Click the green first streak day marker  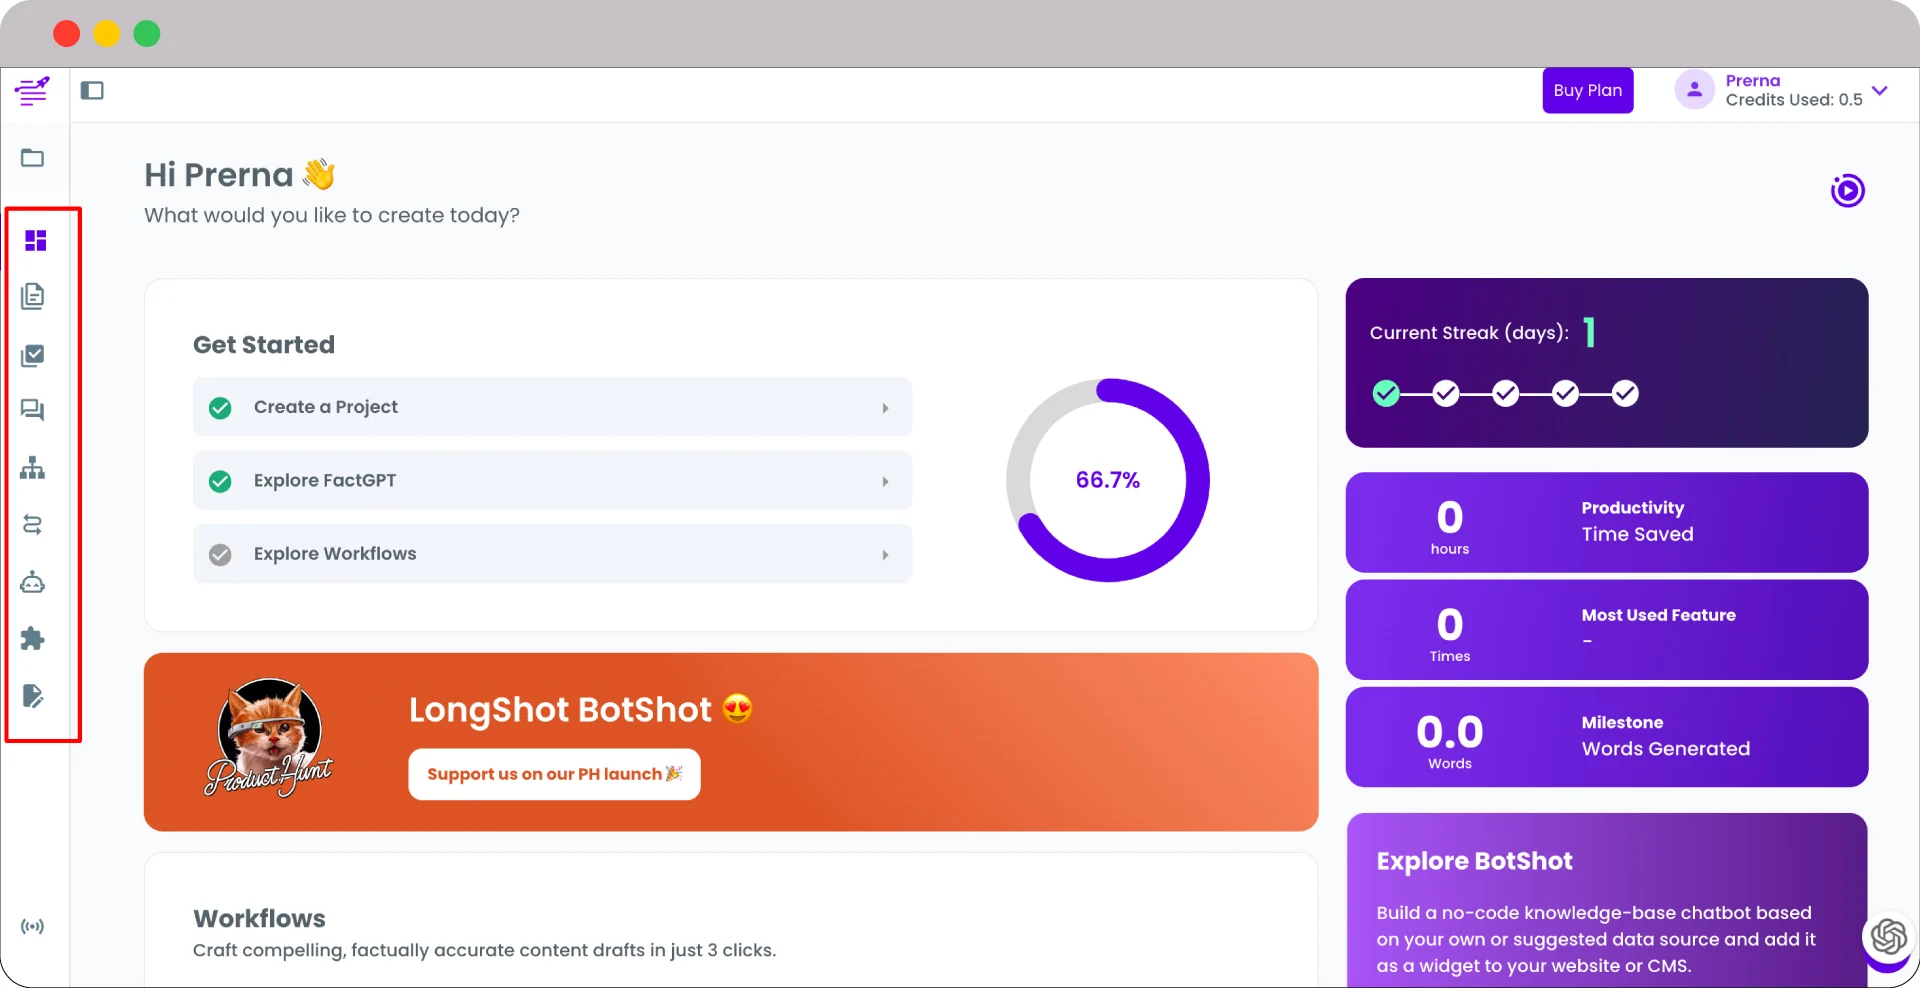pyautogui.click(x=1386, y=393)
